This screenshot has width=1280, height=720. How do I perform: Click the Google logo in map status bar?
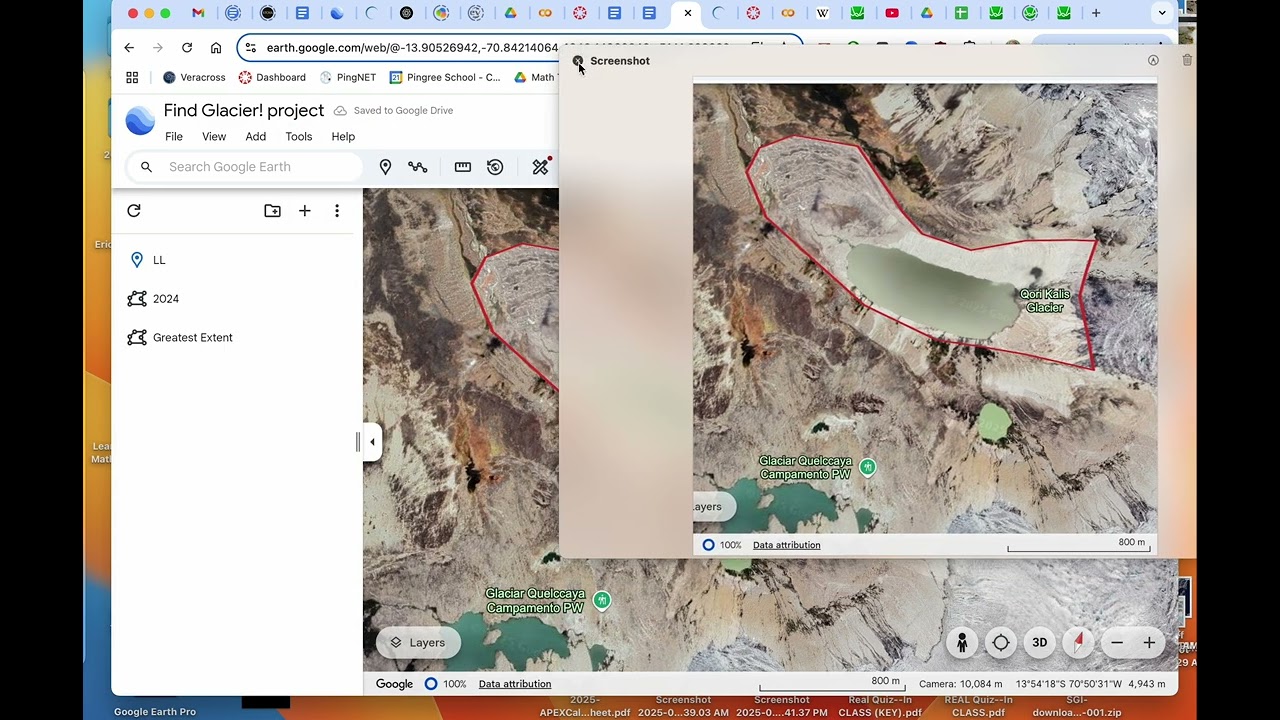(394, 684)
